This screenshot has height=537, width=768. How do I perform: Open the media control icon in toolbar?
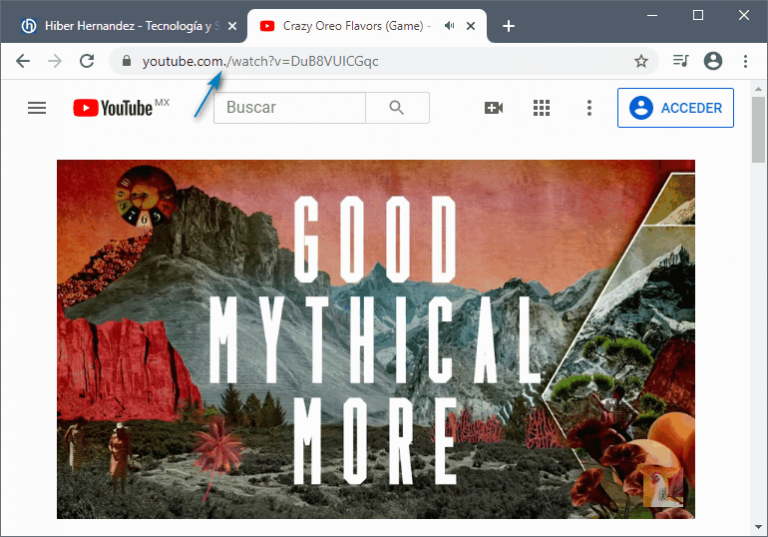tap(681, 61)
